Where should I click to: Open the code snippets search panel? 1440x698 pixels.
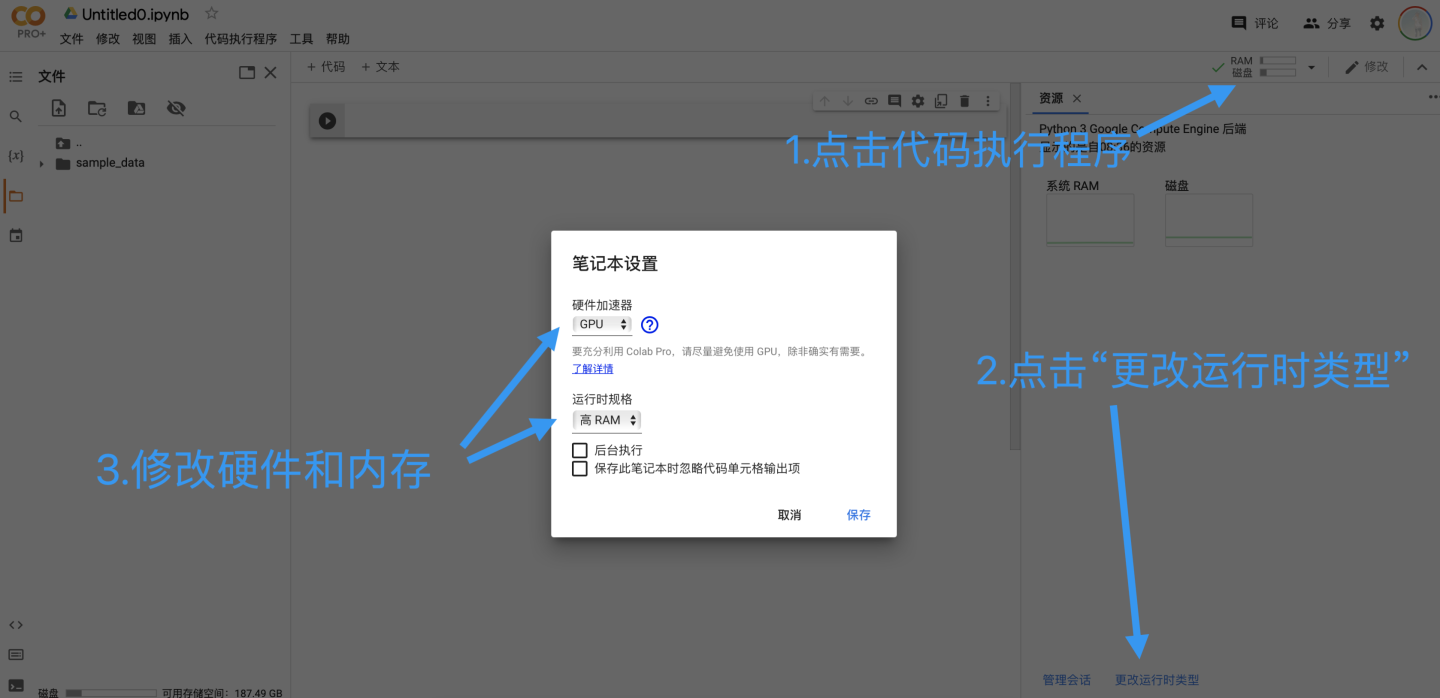point(15,115)
